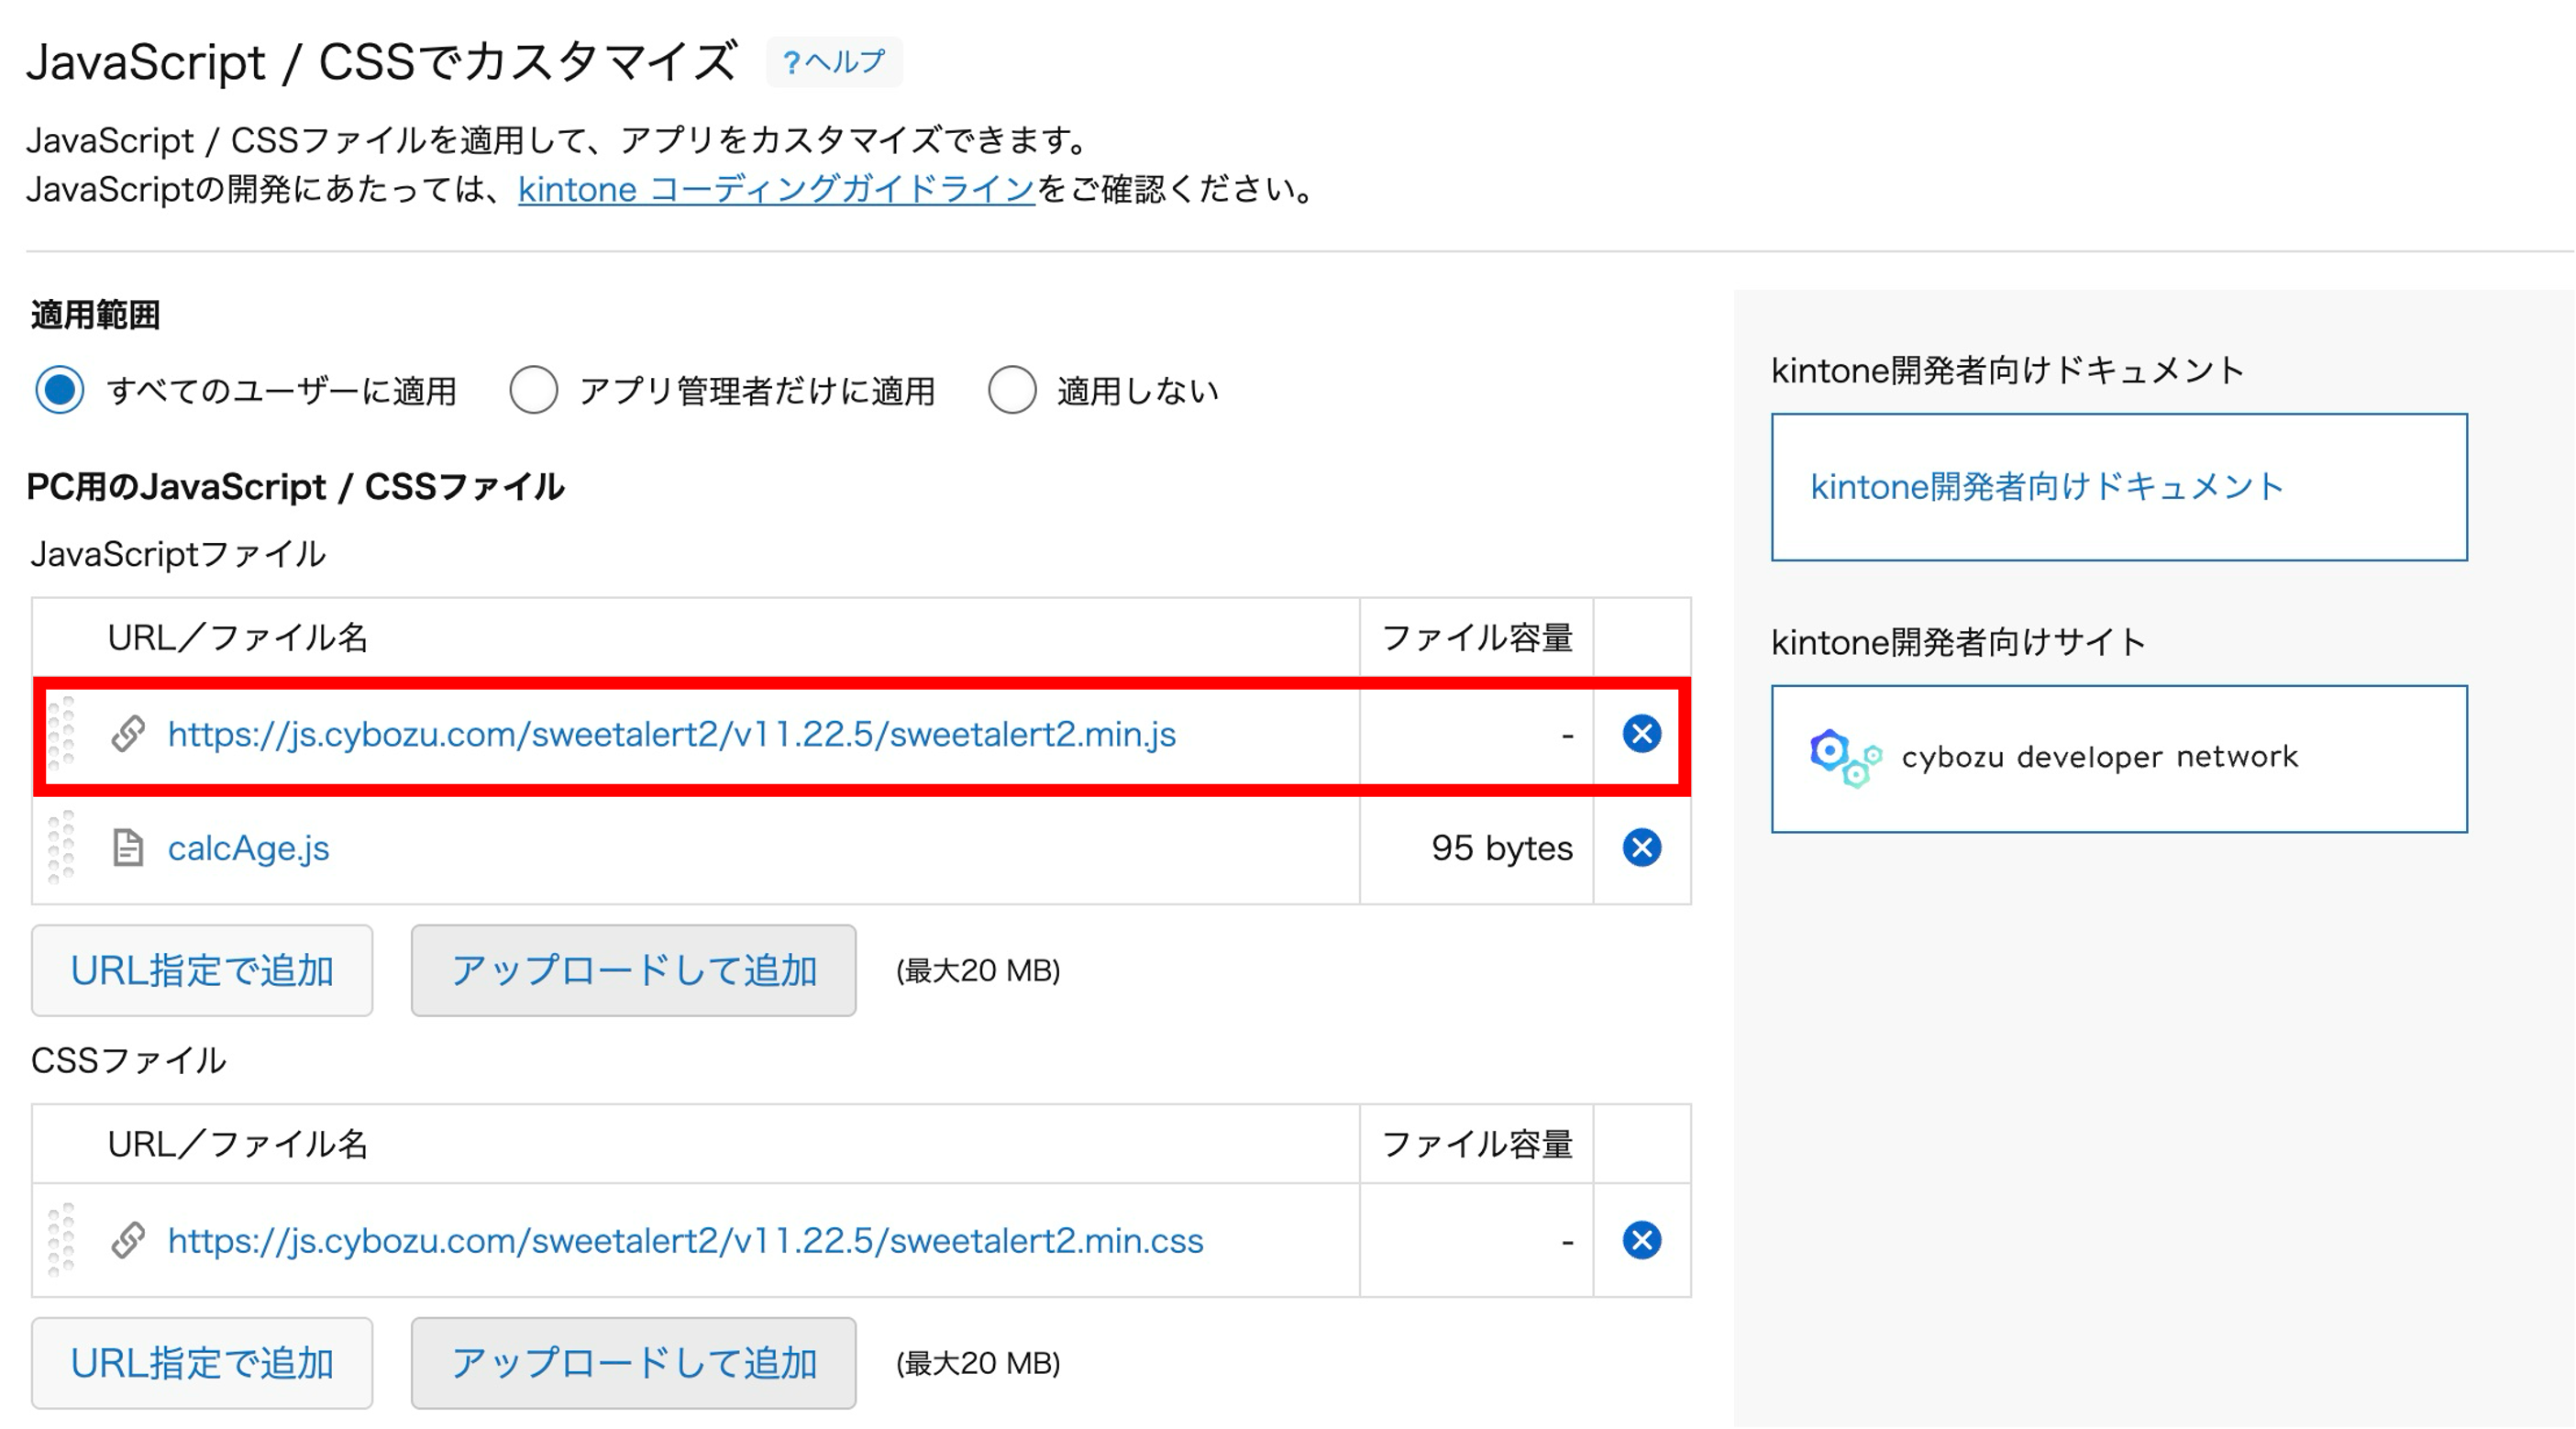This screenshot has height=1429, width=2576.
Task: Click アップロードして追加 under JavaScript files
Action: coord(633,970)
